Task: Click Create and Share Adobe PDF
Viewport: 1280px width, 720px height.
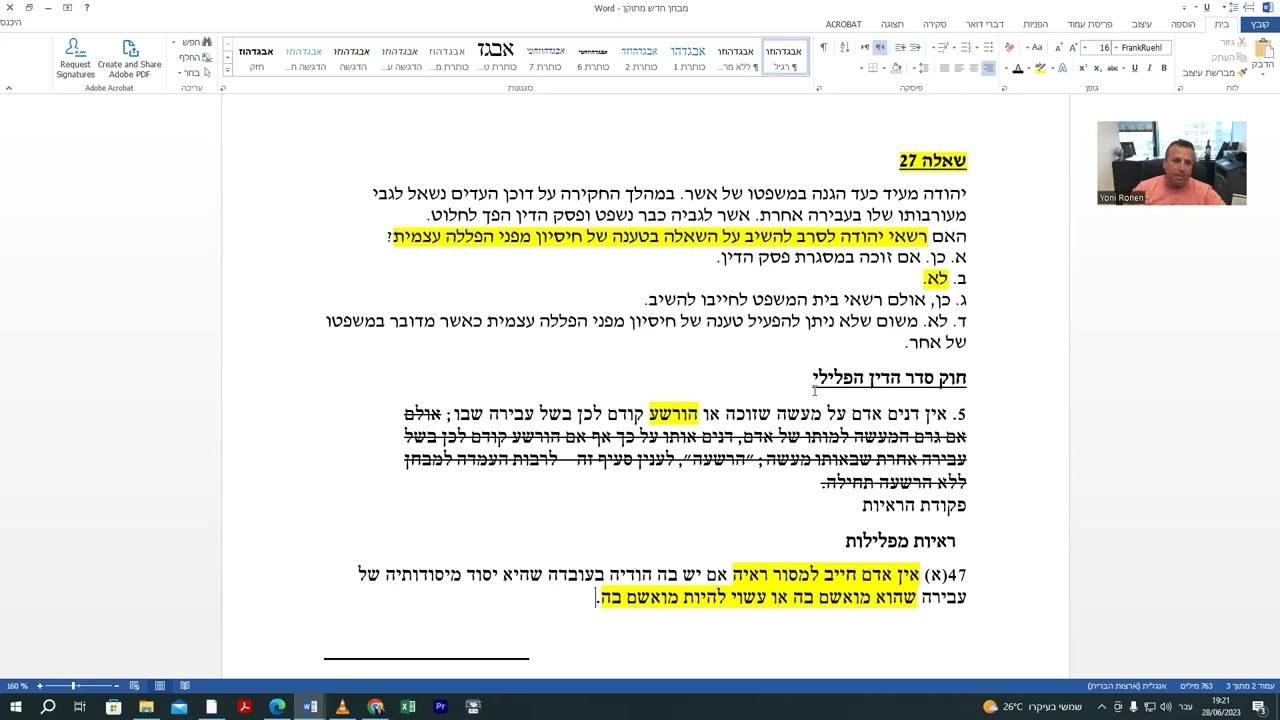Action: (129, 59)
